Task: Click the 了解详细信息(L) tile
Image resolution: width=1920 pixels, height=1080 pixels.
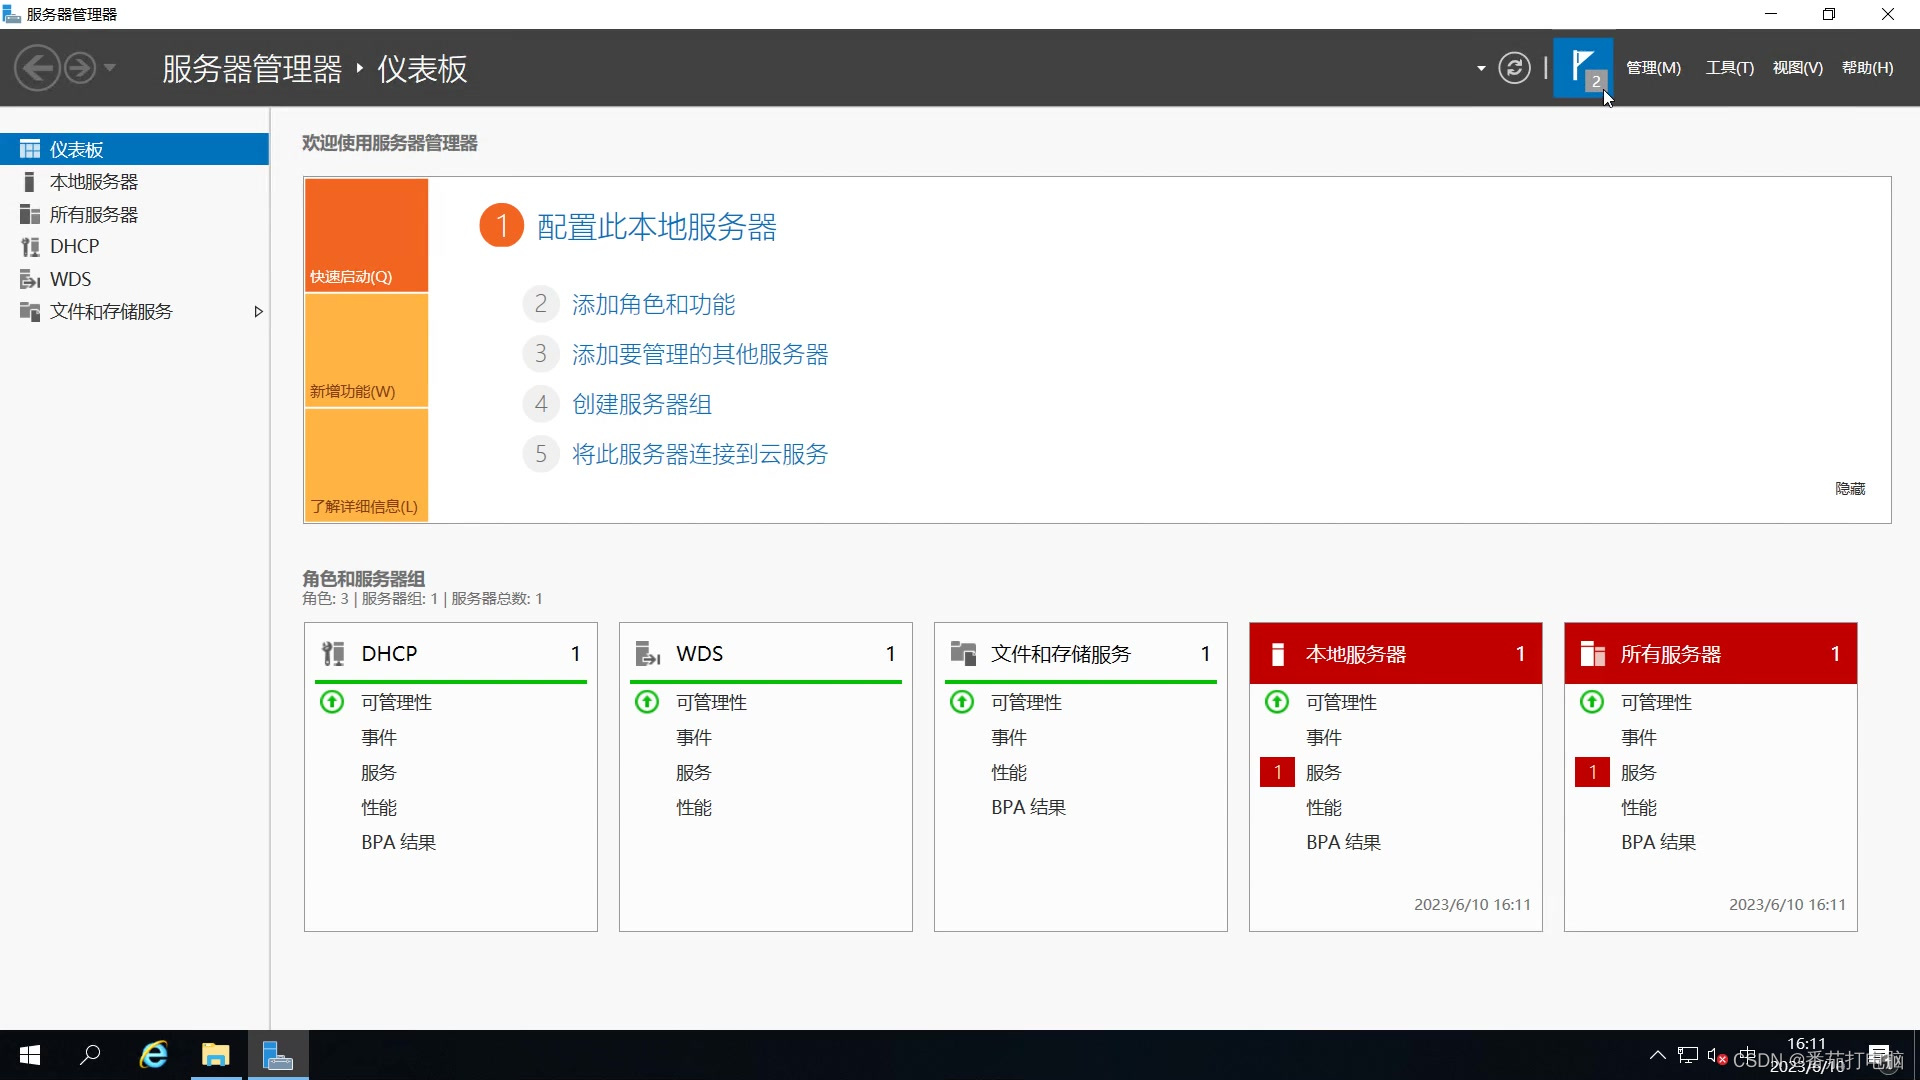Action: click(366, 465)
